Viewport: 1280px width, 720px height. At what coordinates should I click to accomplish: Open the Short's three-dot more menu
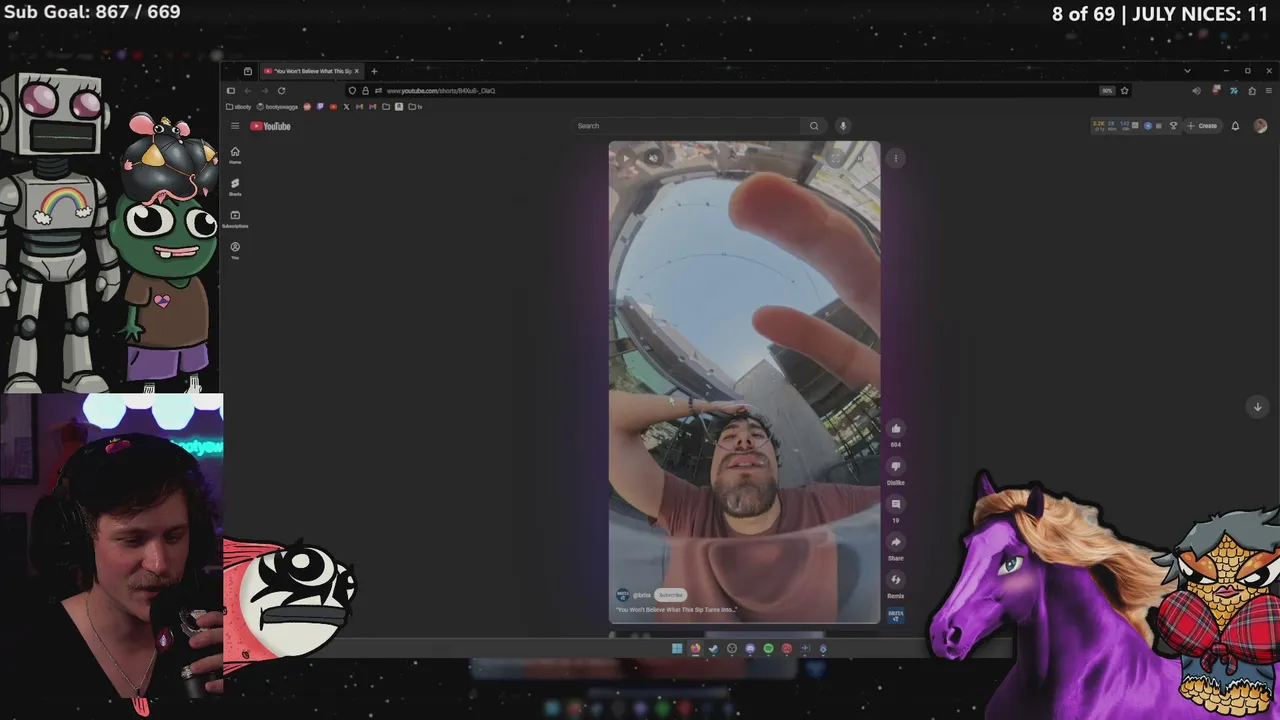[896, 158]
